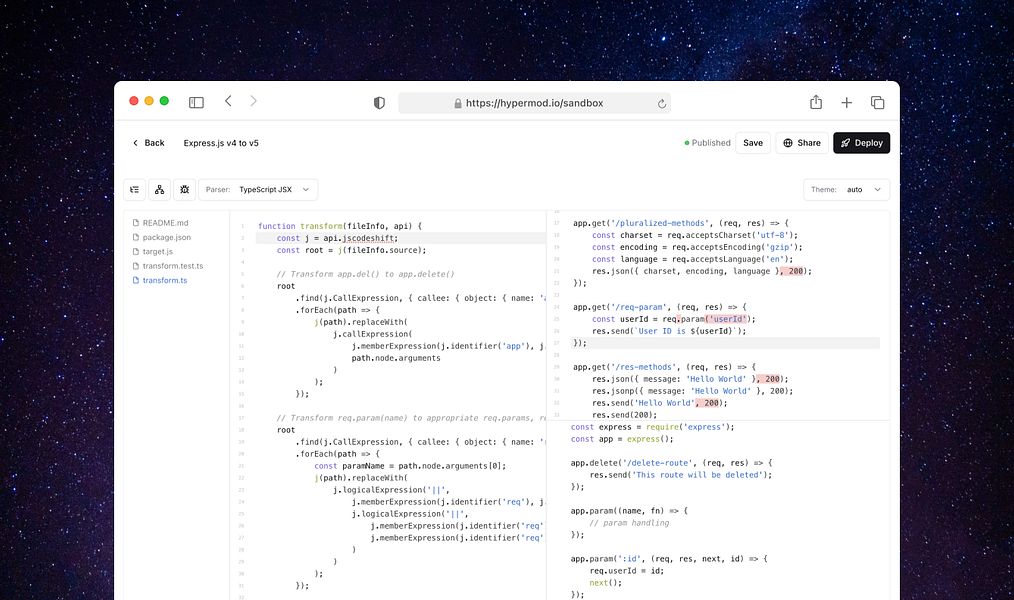Click "res.send('This route will be deleted')" line
The image size is (1014, 600).
[681, 475]
